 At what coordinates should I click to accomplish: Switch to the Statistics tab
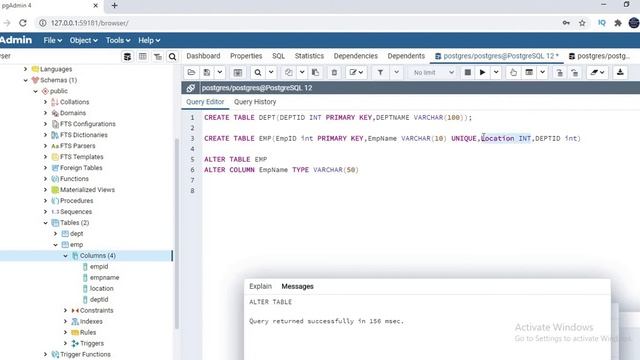309,56
